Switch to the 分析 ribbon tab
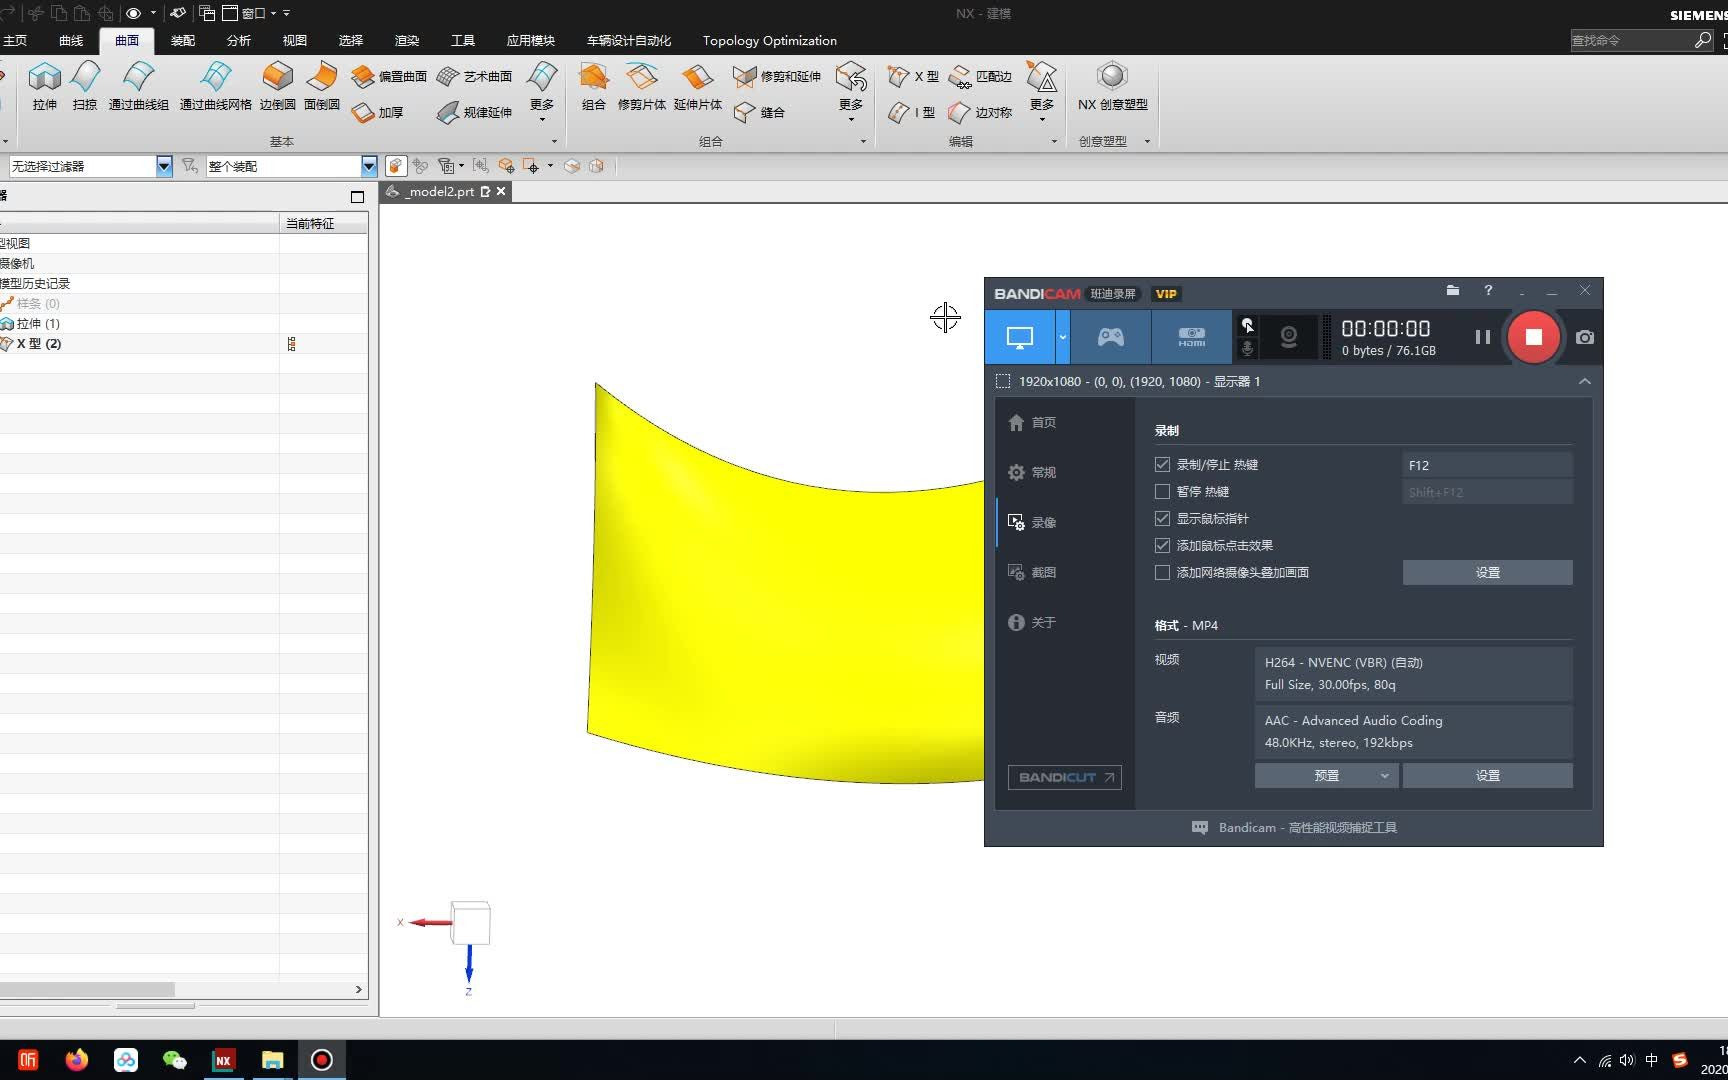The image size is (1728, 1080). point(239,41)
